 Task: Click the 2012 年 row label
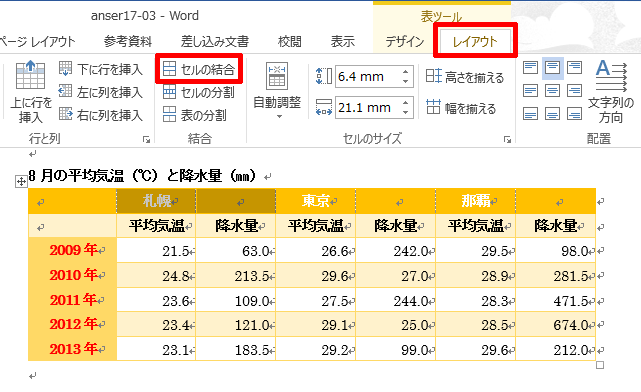(x=73, y=325)
